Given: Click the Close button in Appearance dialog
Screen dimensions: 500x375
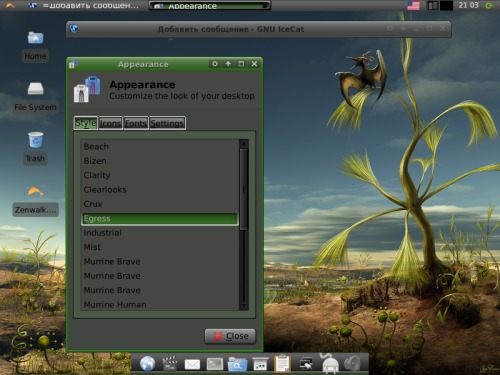Looking at the screenshot, I should coord(230,336).
